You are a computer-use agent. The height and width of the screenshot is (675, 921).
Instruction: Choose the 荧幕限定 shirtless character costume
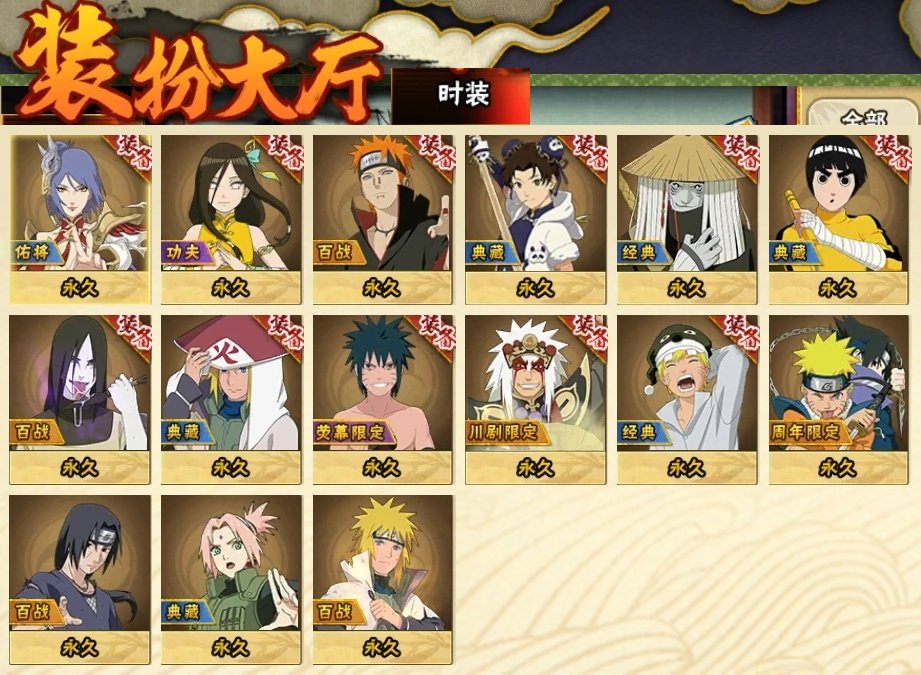[x=383, y=399]
